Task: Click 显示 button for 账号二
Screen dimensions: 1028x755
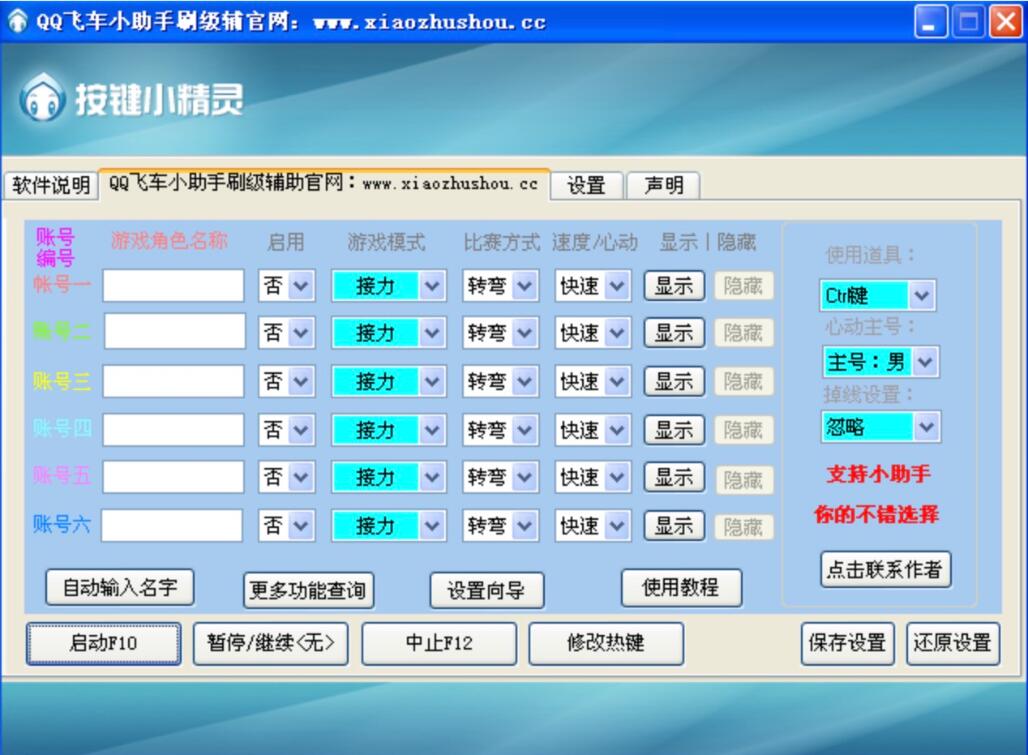Action: tap(674, 333)
